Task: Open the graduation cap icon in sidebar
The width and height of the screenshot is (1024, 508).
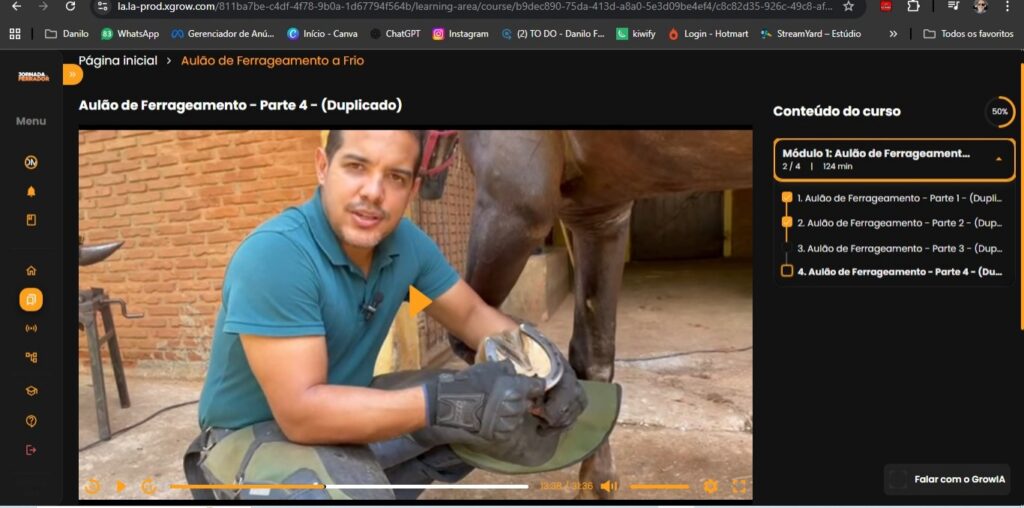Action: point(31,391)
